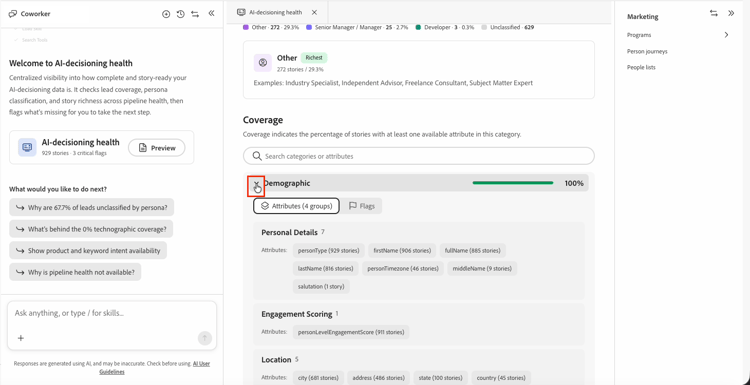
Task: Close the AI-decisioning health tab
Action: tap(314, 12)
